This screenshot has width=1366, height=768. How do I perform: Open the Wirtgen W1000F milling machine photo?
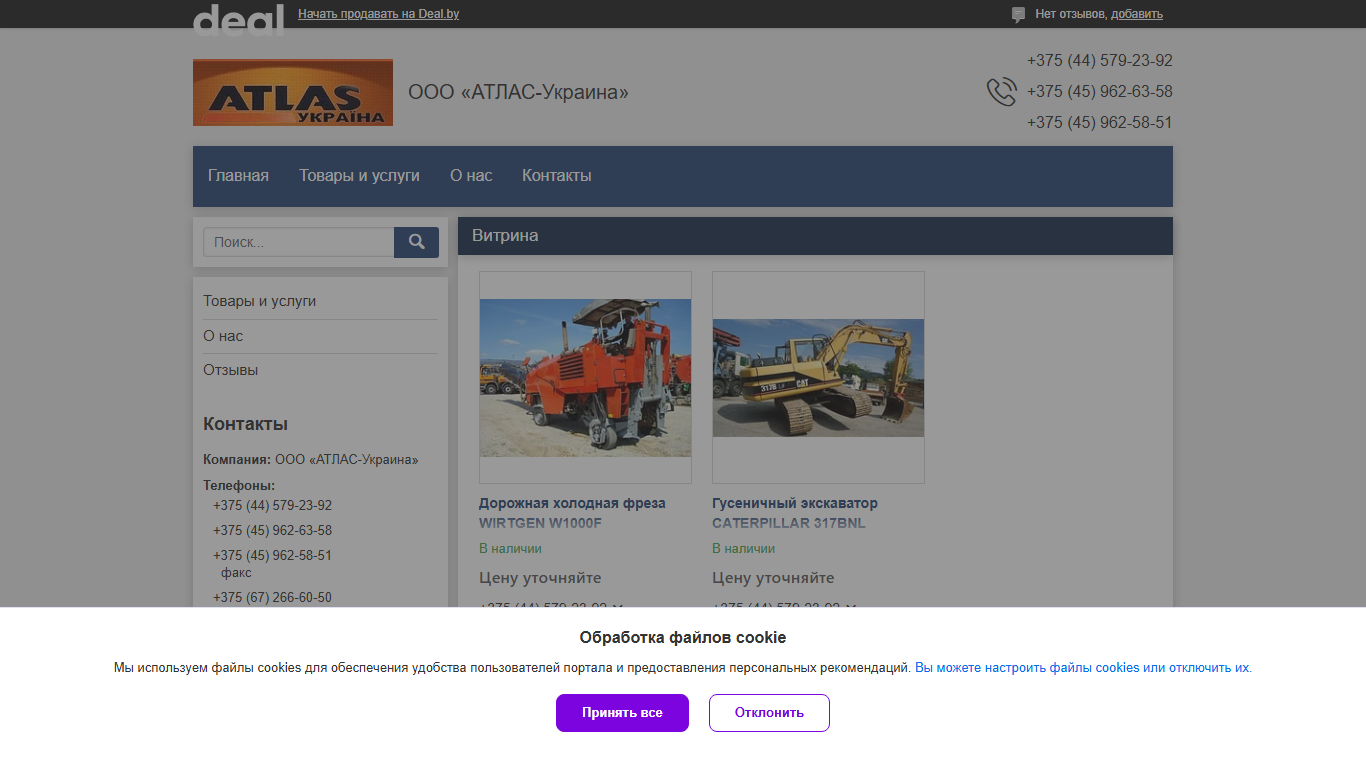coord(585,377)
